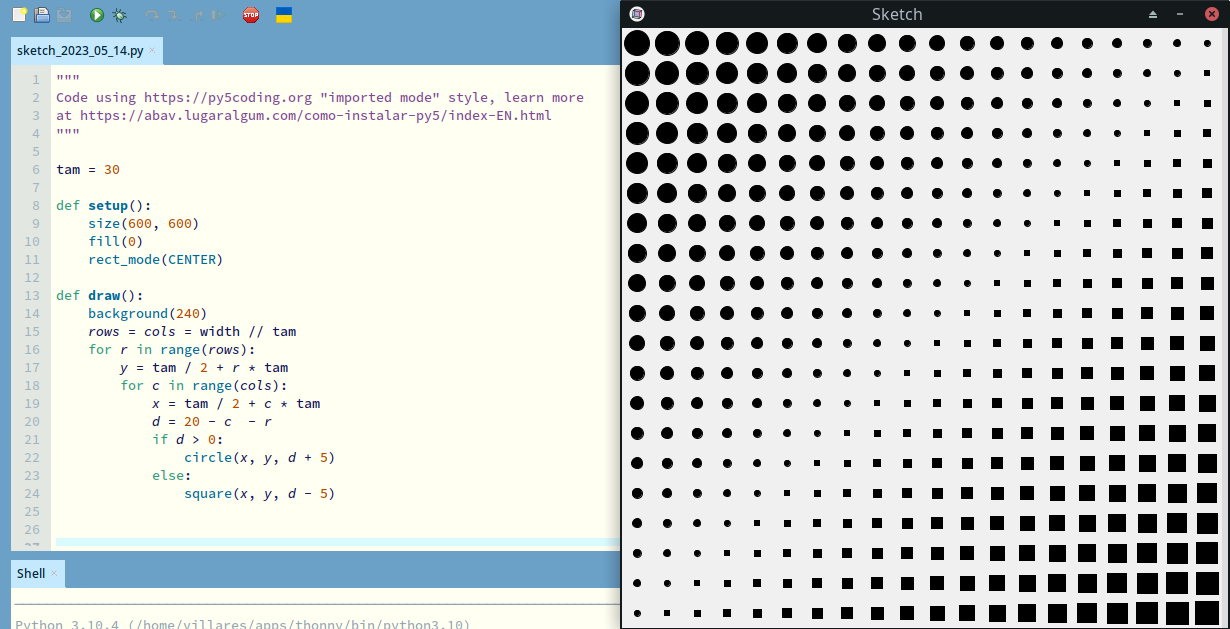Viewport: 1230px width, 629px height.
Task: Close the Shell panel tab
Action: click(x=55, y=574)
